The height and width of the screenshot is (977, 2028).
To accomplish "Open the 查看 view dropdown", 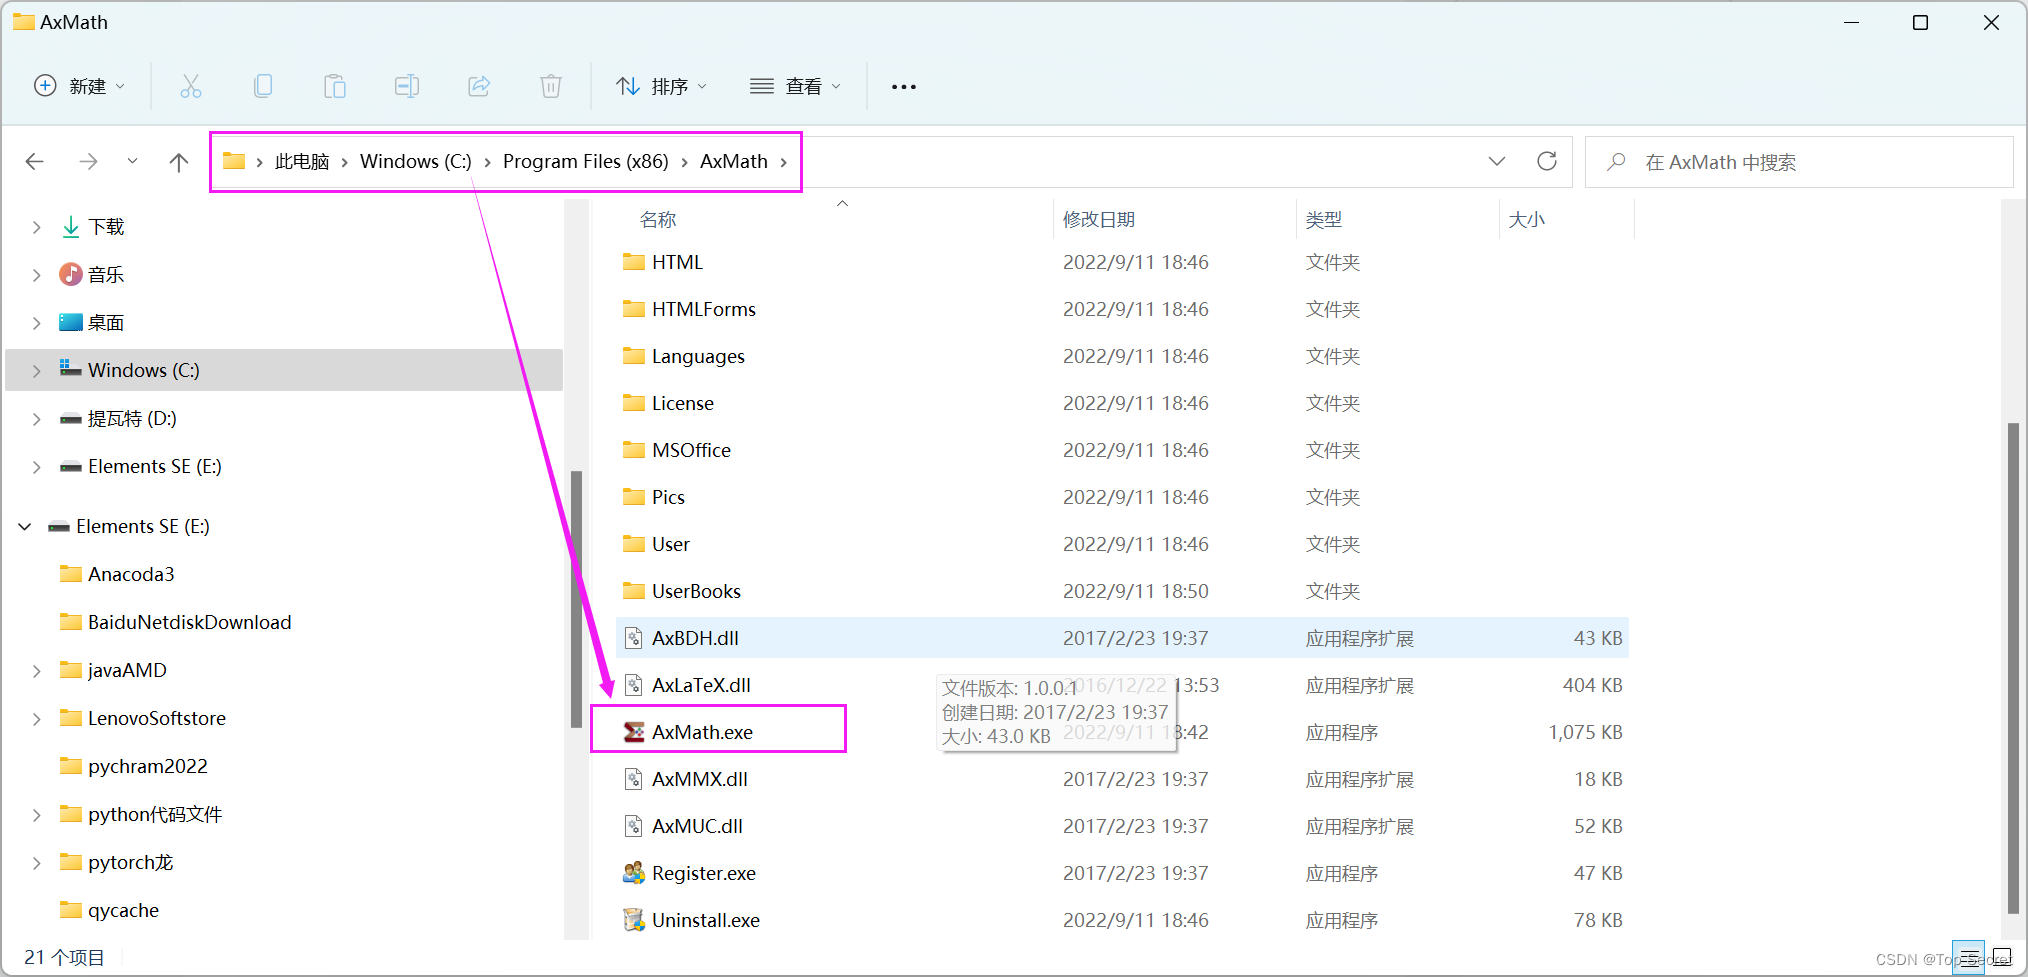I will pyautogui.click(x=795, y=86).
